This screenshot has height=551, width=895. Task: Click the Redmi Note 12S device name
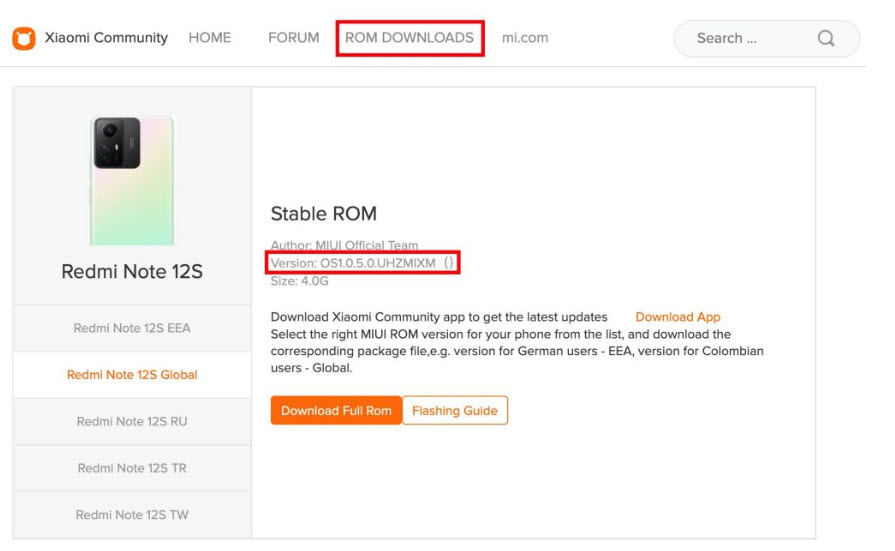[132, 272]
